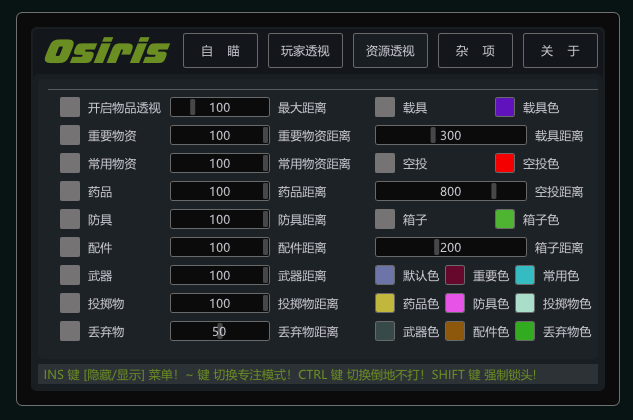Check the 常用物资 option
Screen dimensions: 633x420
(x=70, y=163)
